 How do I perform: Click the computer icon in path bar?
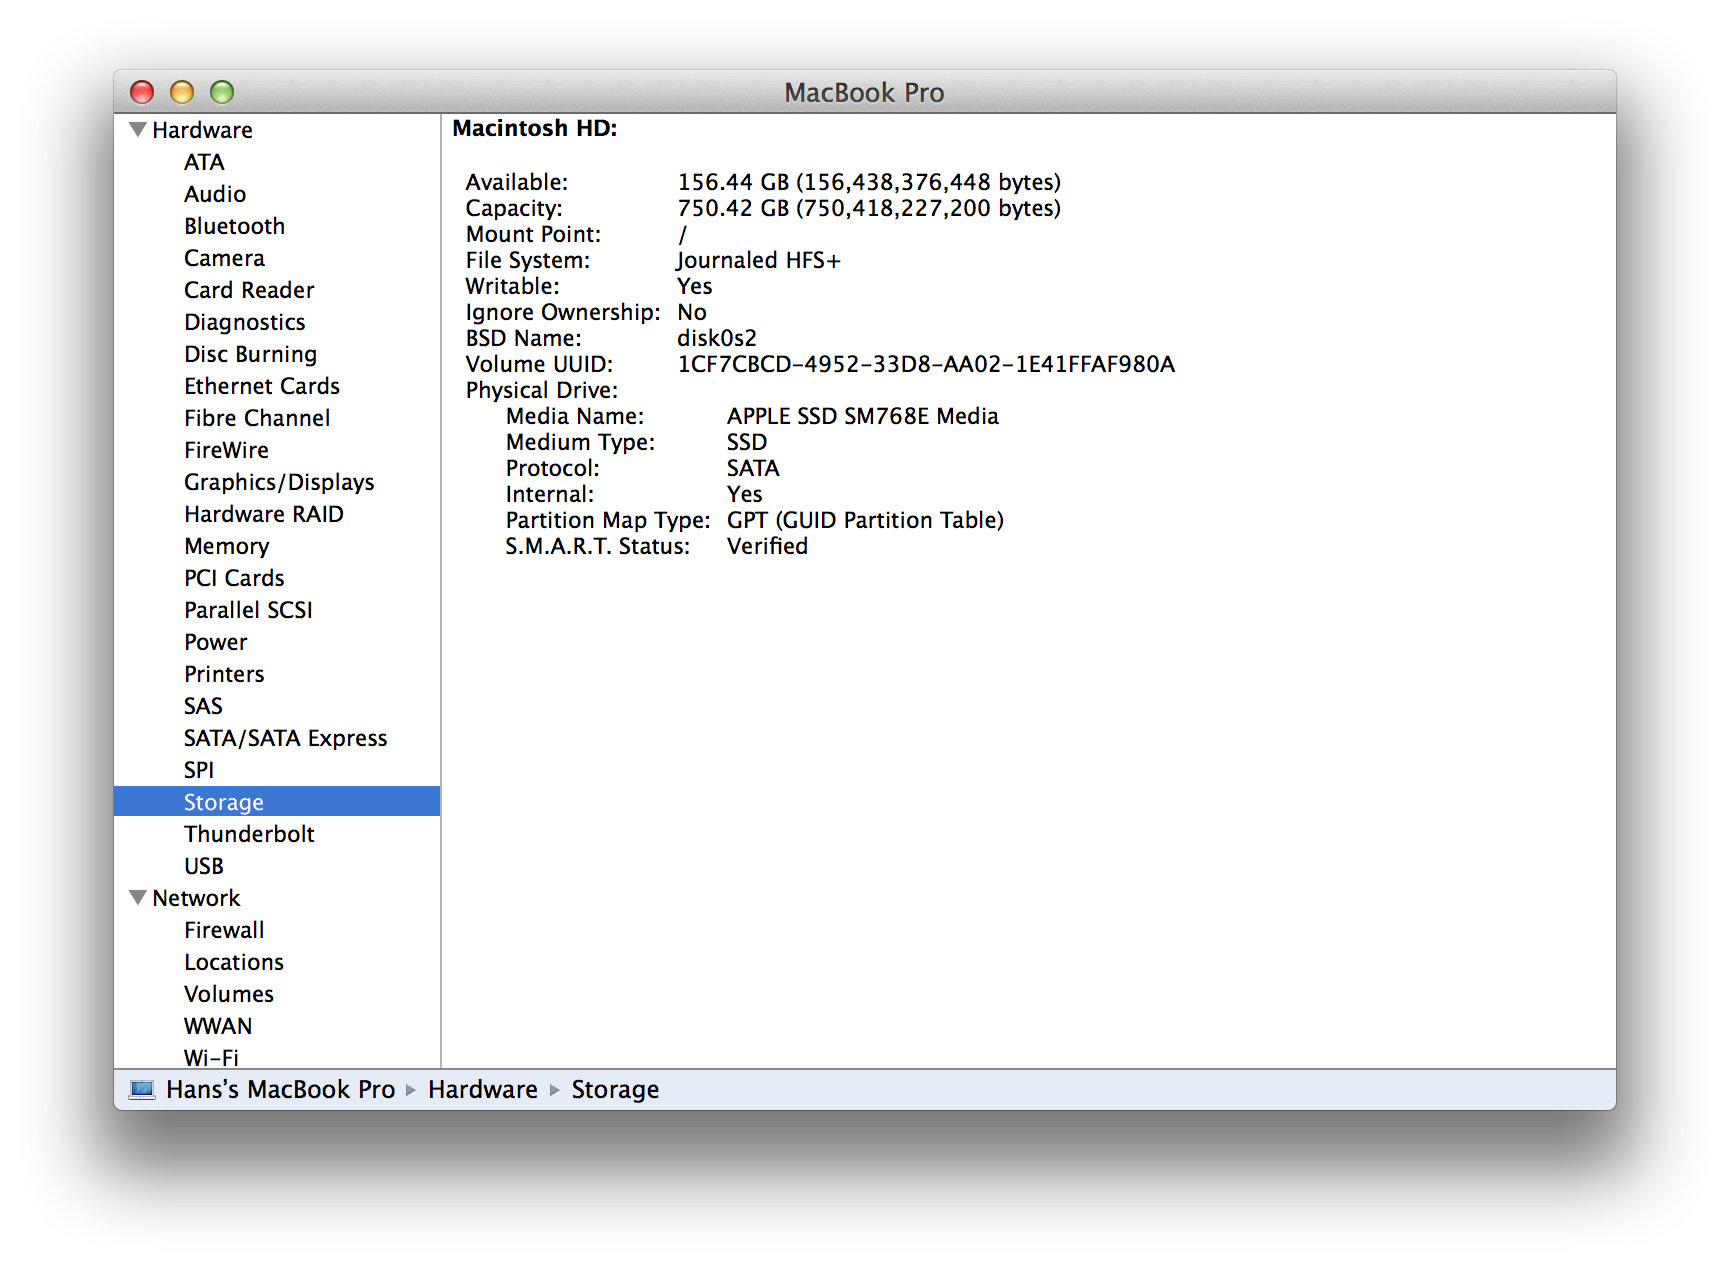tap(143, 1089)
